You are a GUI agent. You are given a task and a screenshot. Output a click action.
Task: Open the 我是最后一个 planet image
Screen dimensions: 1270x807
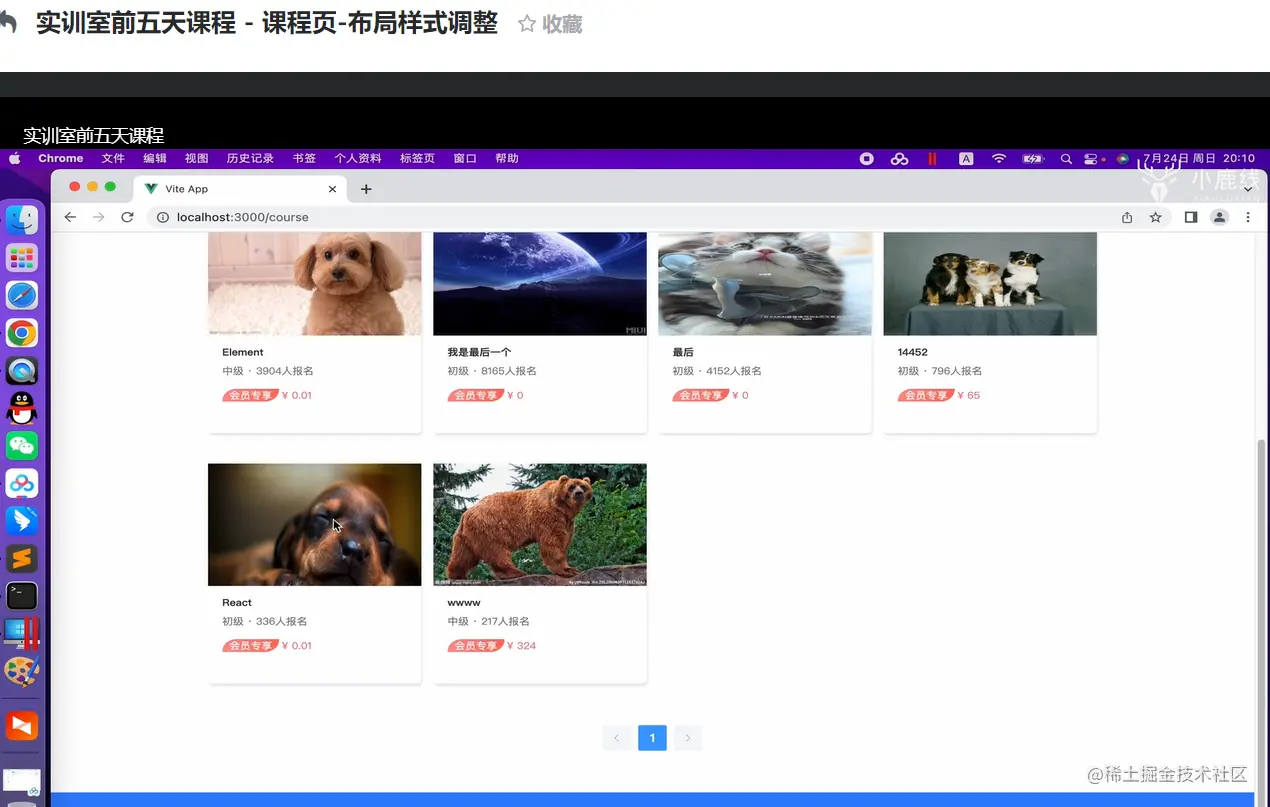(540, 284)
